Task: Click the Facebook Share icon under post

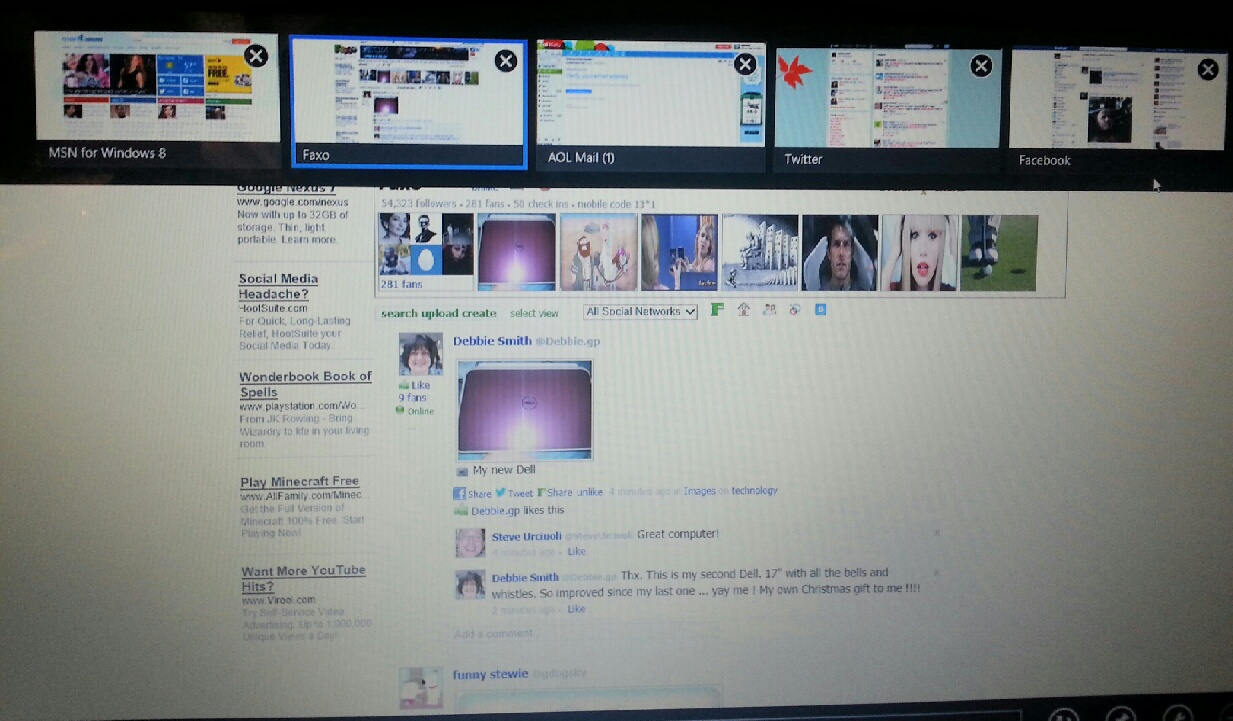Action: (x=460, y=493)
